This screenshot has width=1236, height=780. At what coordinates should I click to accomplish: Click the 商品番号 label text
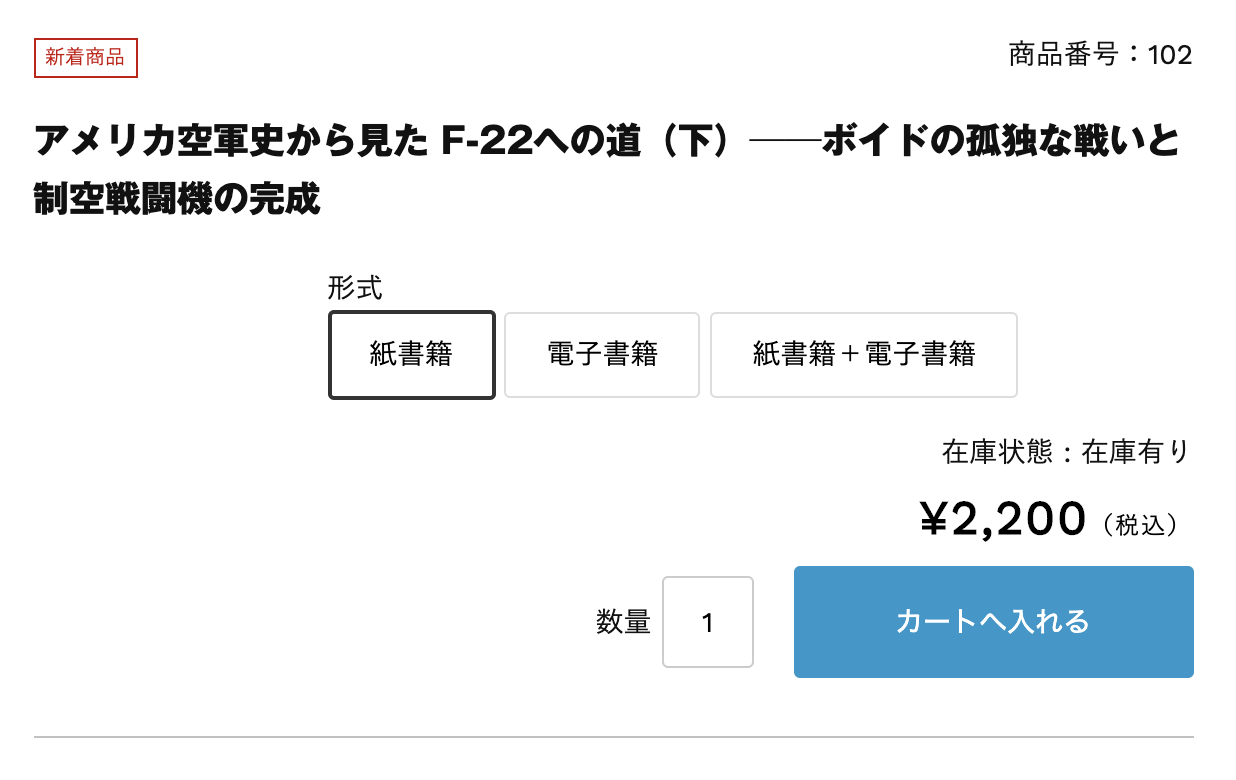tap(1063, 55)
